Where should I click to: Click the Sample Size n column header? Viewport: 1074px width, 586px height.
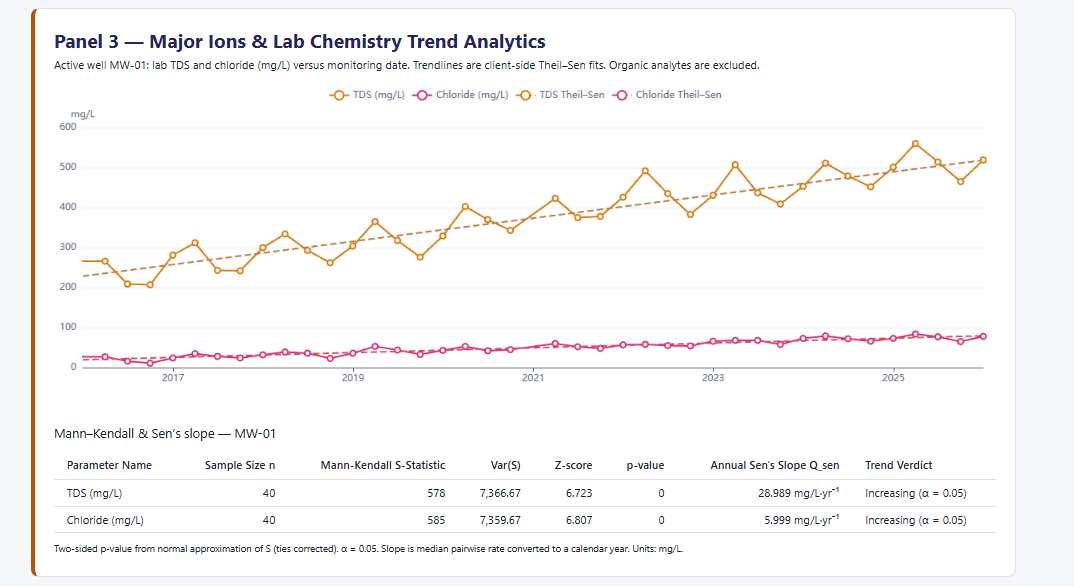click(x=240, y=466)
